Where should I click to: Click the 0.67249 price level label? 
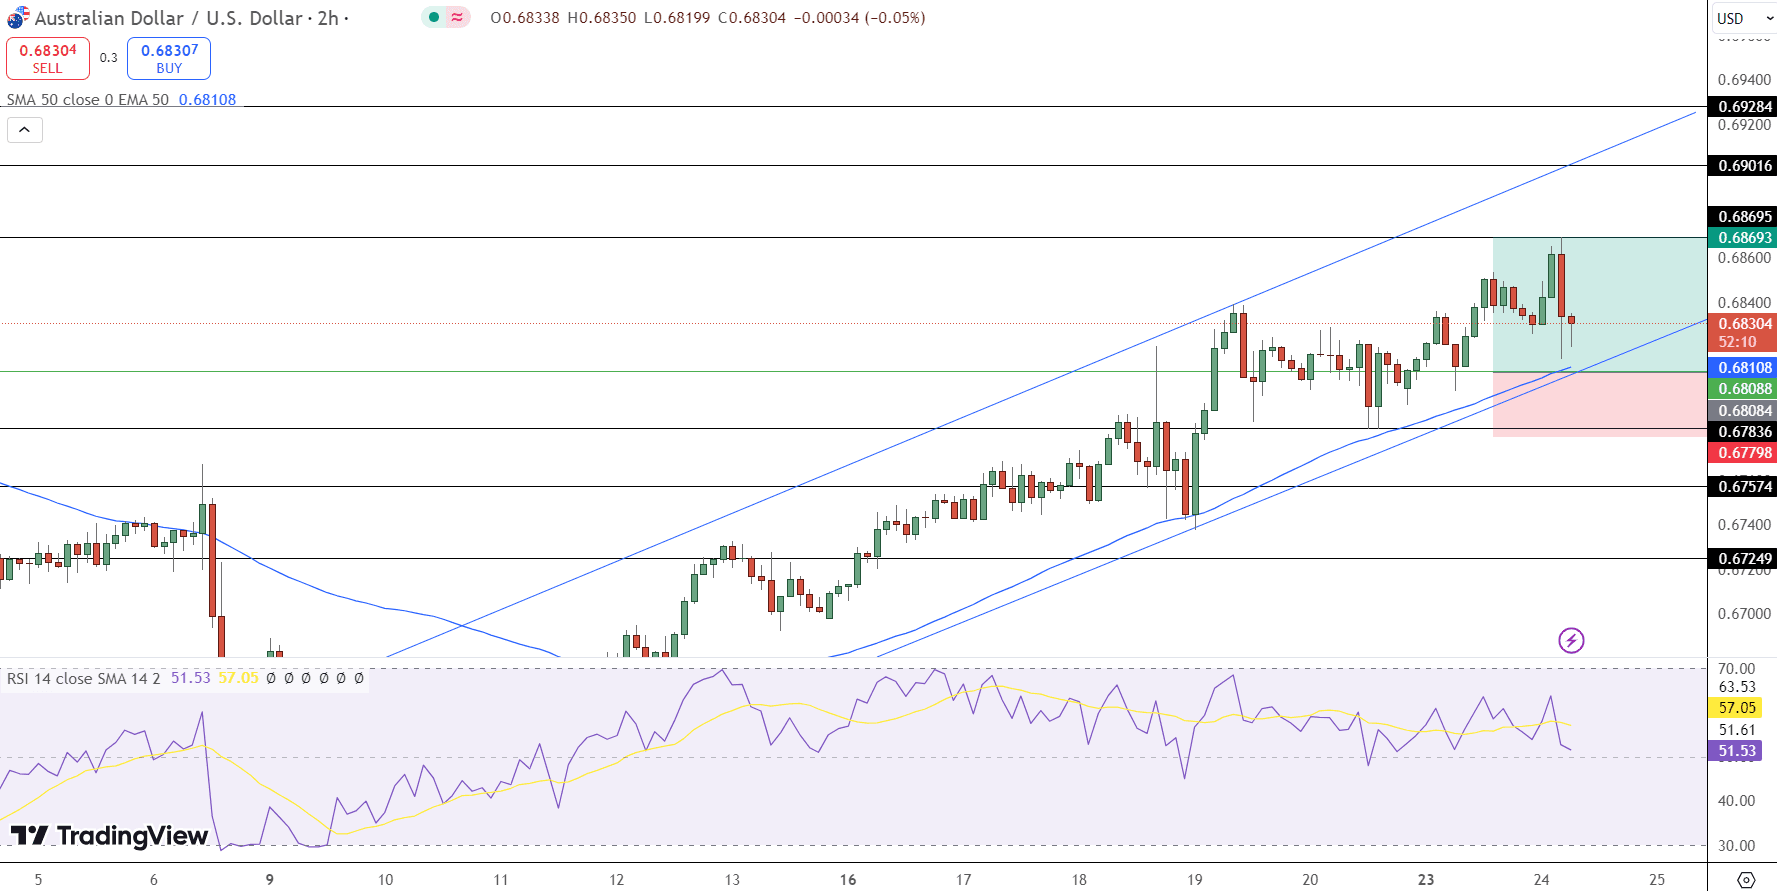[1742, 559]
